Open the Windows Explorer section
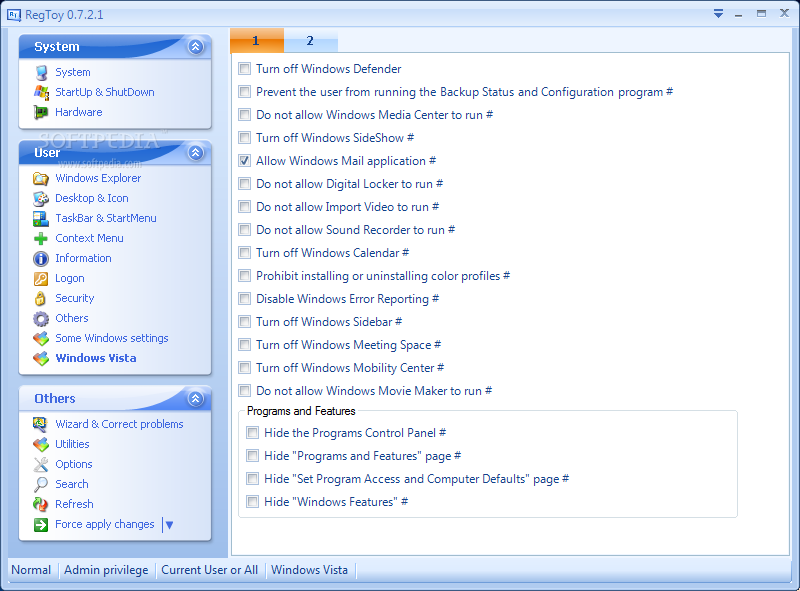The width and height of the screenshot is (800, 591). pyautogui.click(x=98, y=178)
